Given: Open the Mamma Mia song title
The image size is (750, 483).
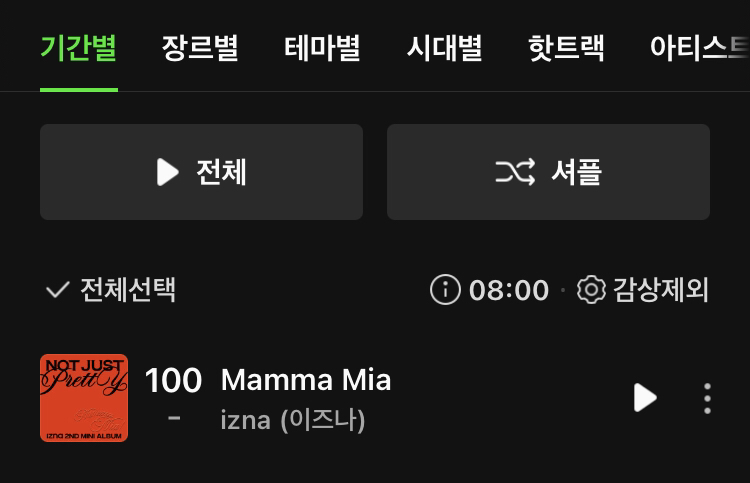Looking at the screenshot, I should tap(306, 380).
